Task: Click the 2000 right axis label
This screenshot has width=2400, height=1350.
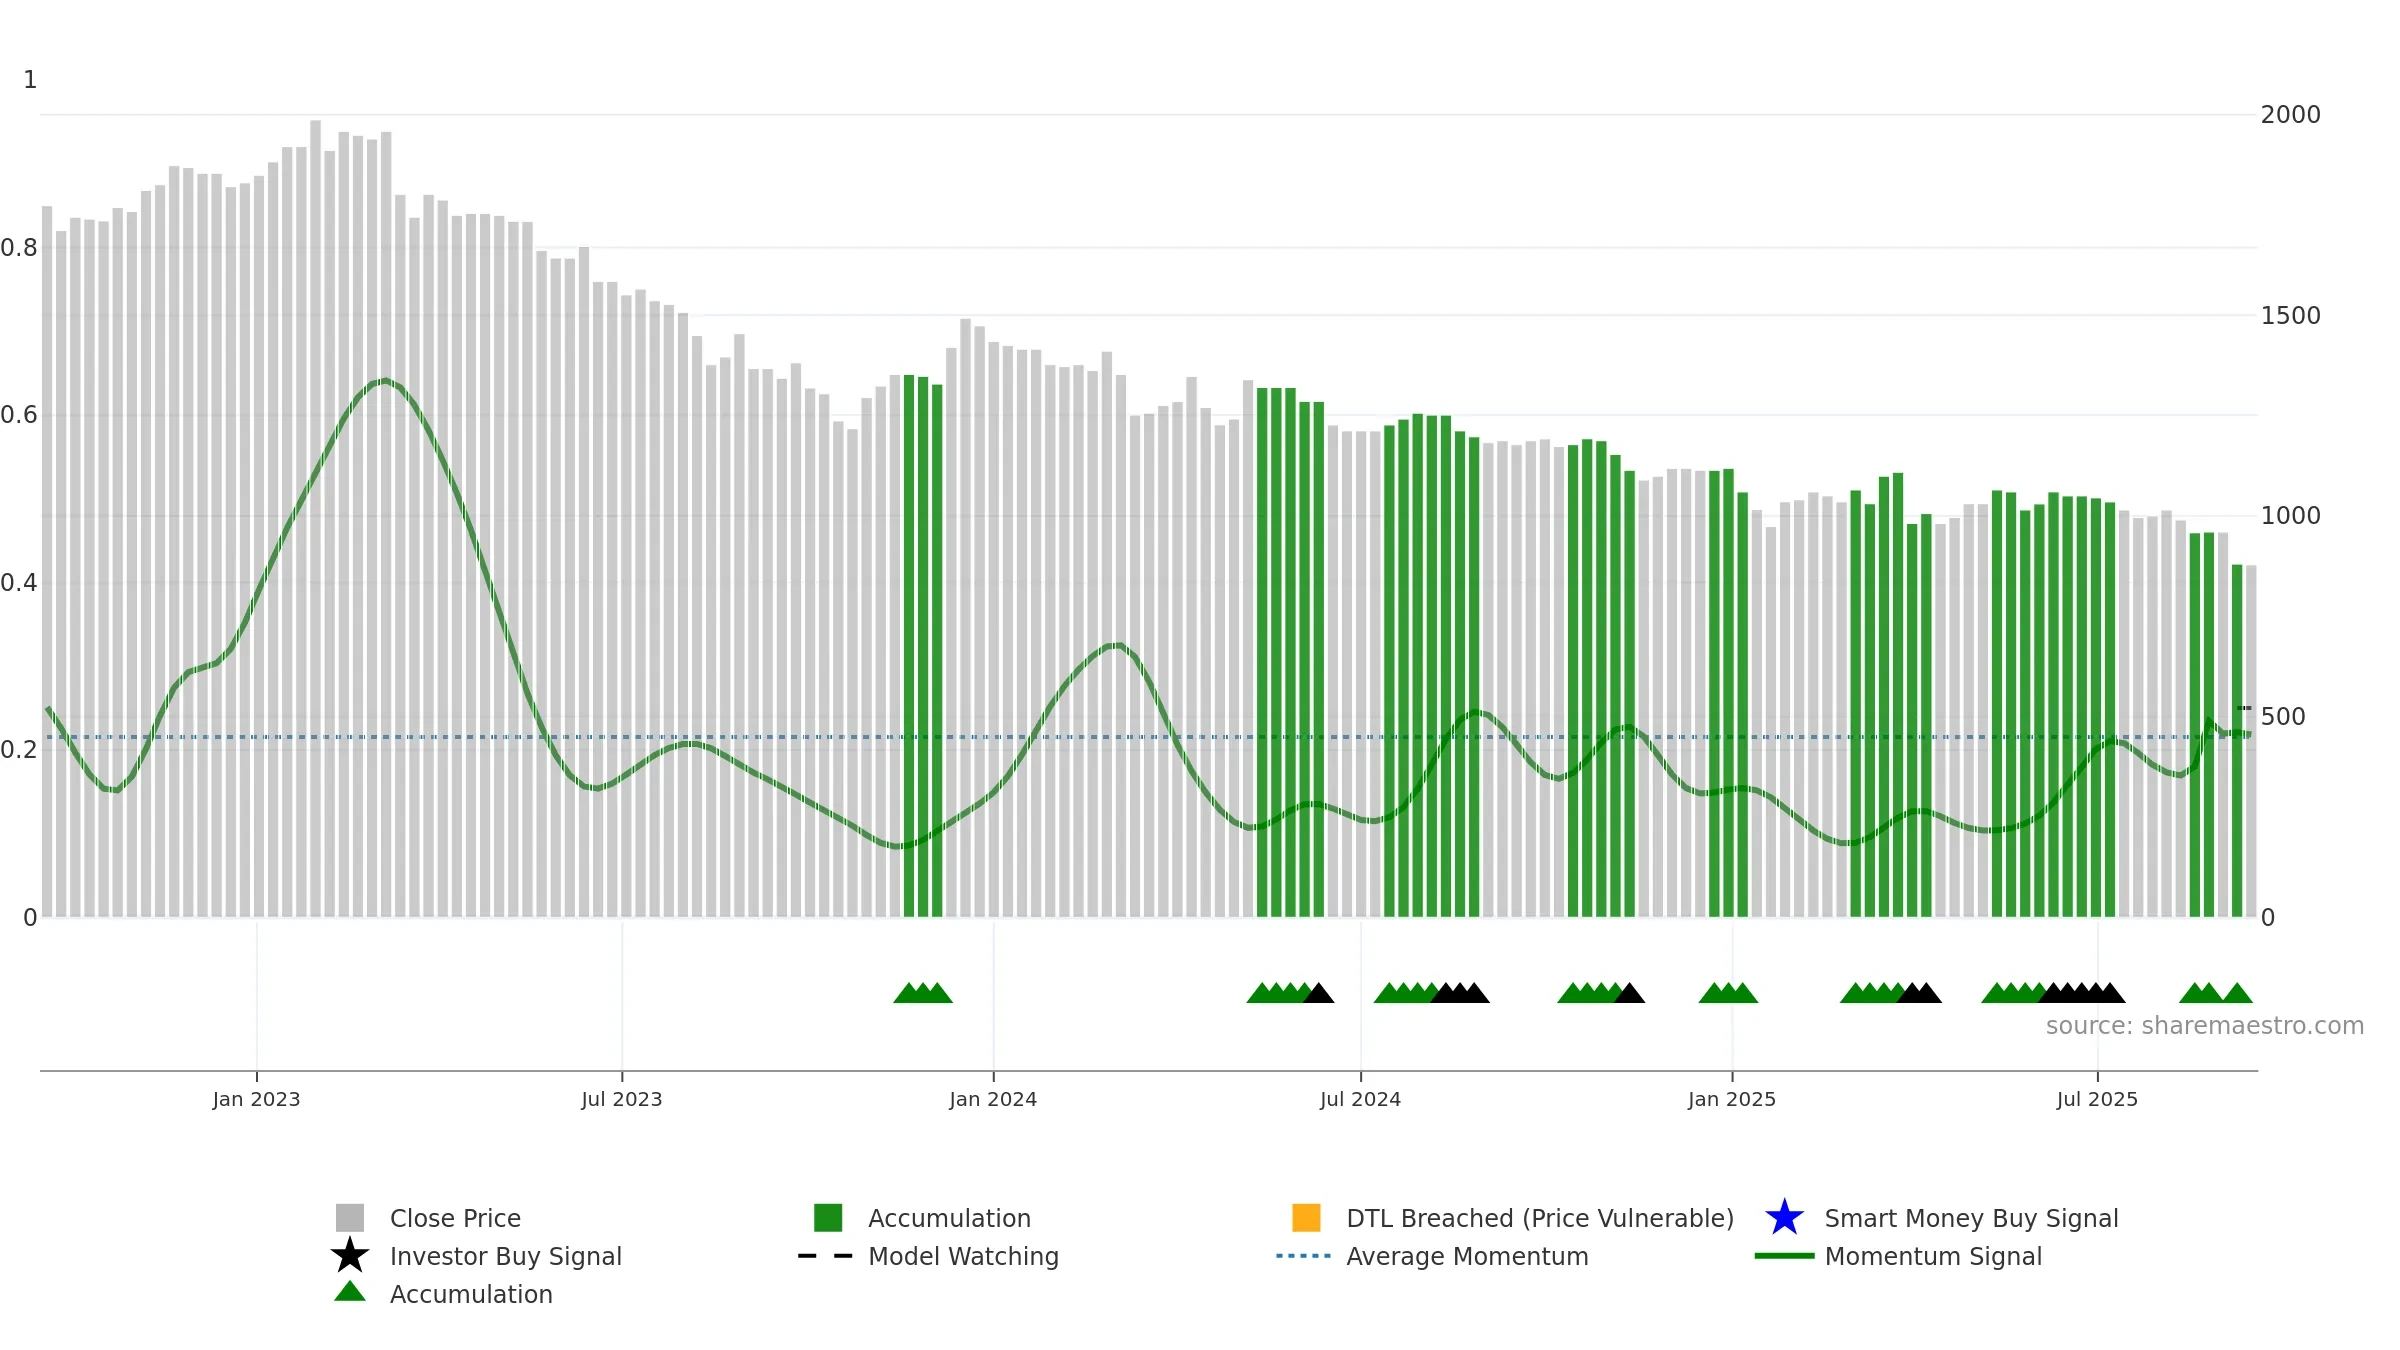Action: (2290, 115)
